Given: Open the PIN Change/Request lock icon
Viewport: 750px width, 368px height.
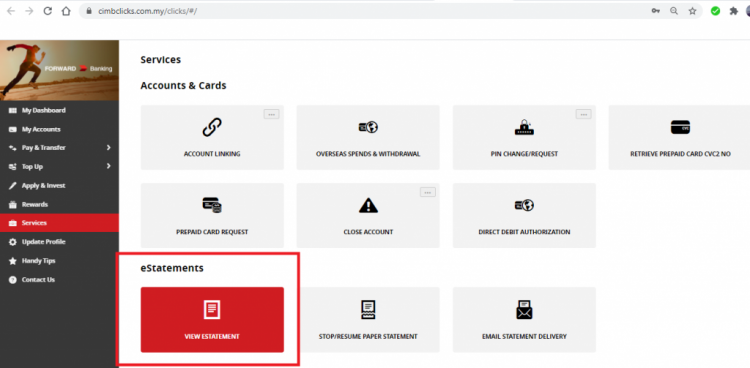Looking at the screenshot, I should (524, 127).
